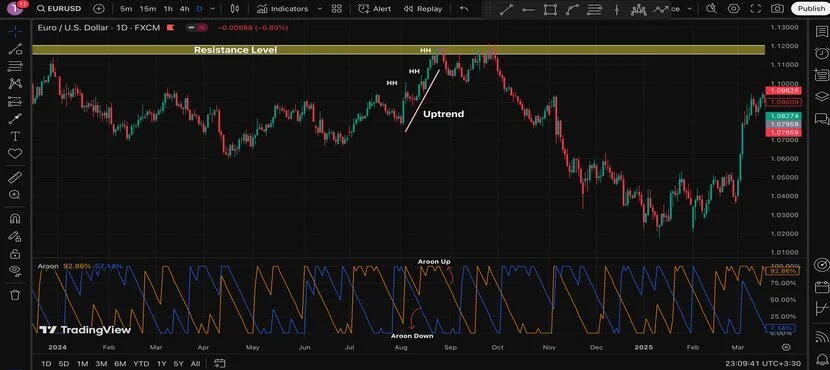
Task: Select the crosshair cursor tool
Action: (x=15, y=31)
